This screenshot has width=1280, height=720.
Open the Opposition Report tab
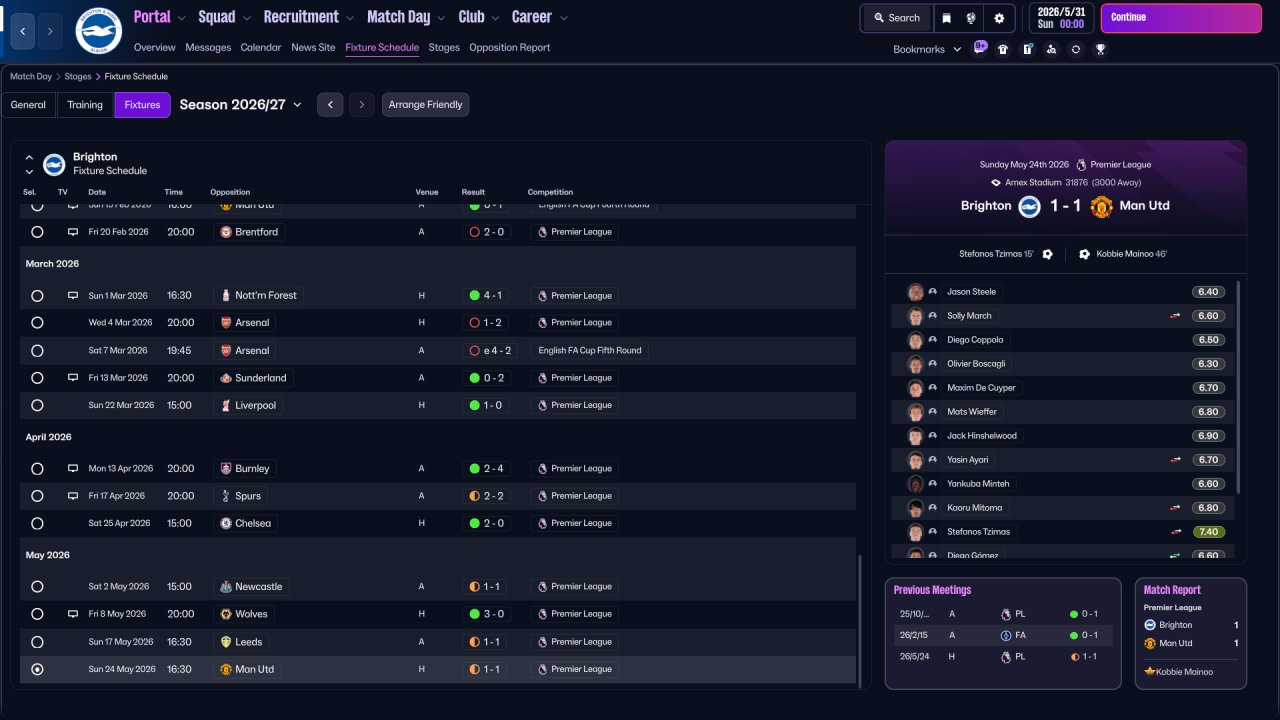509,48
